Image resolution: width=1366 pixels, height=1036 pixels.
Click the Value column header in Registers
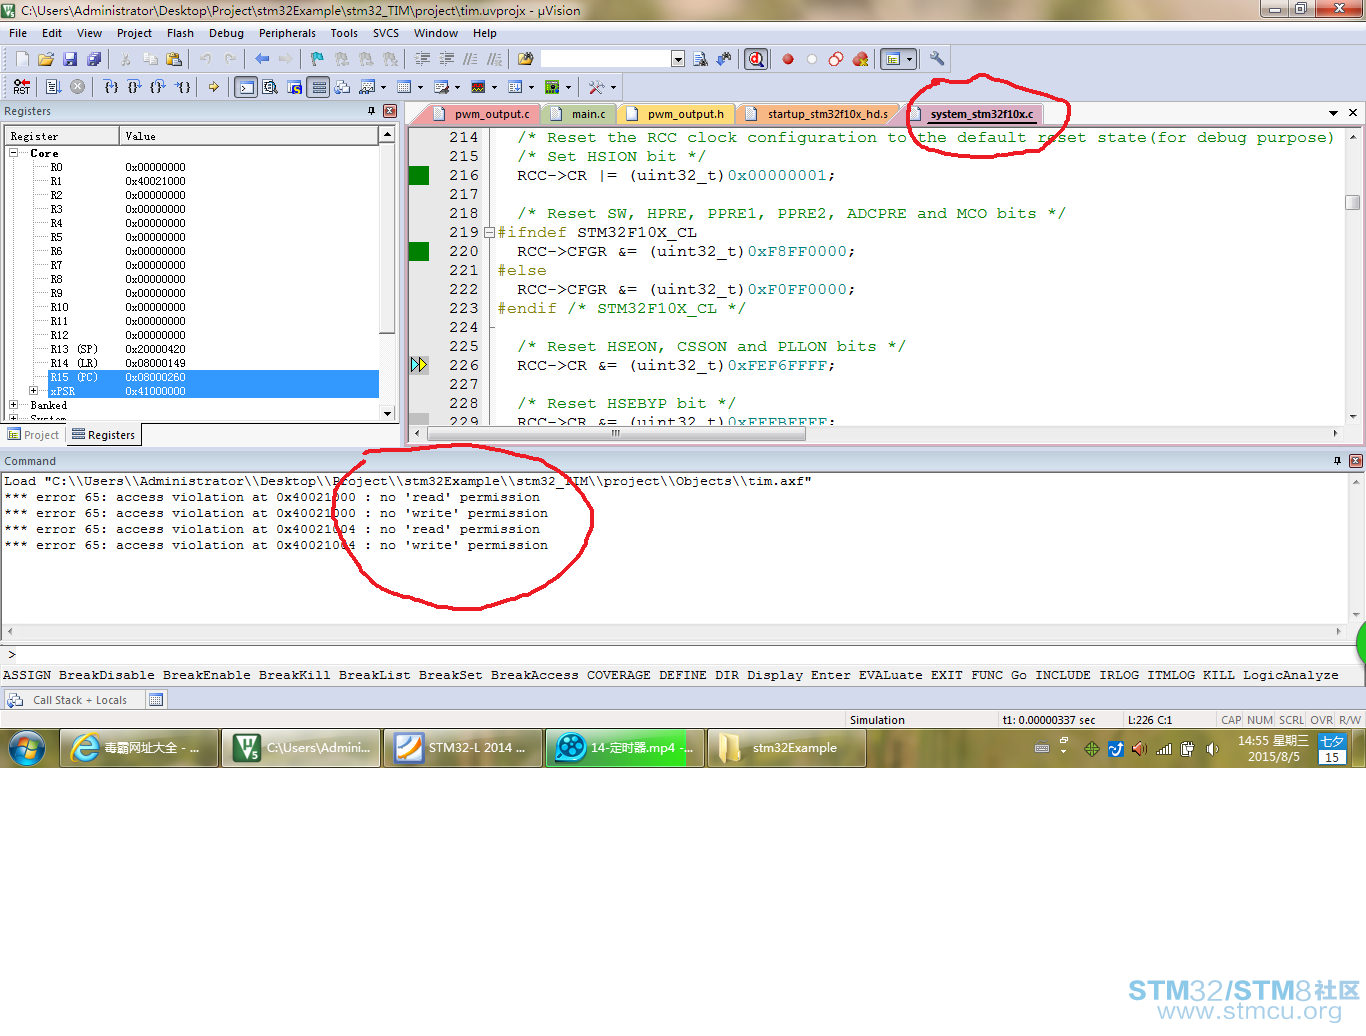(249, 136)
